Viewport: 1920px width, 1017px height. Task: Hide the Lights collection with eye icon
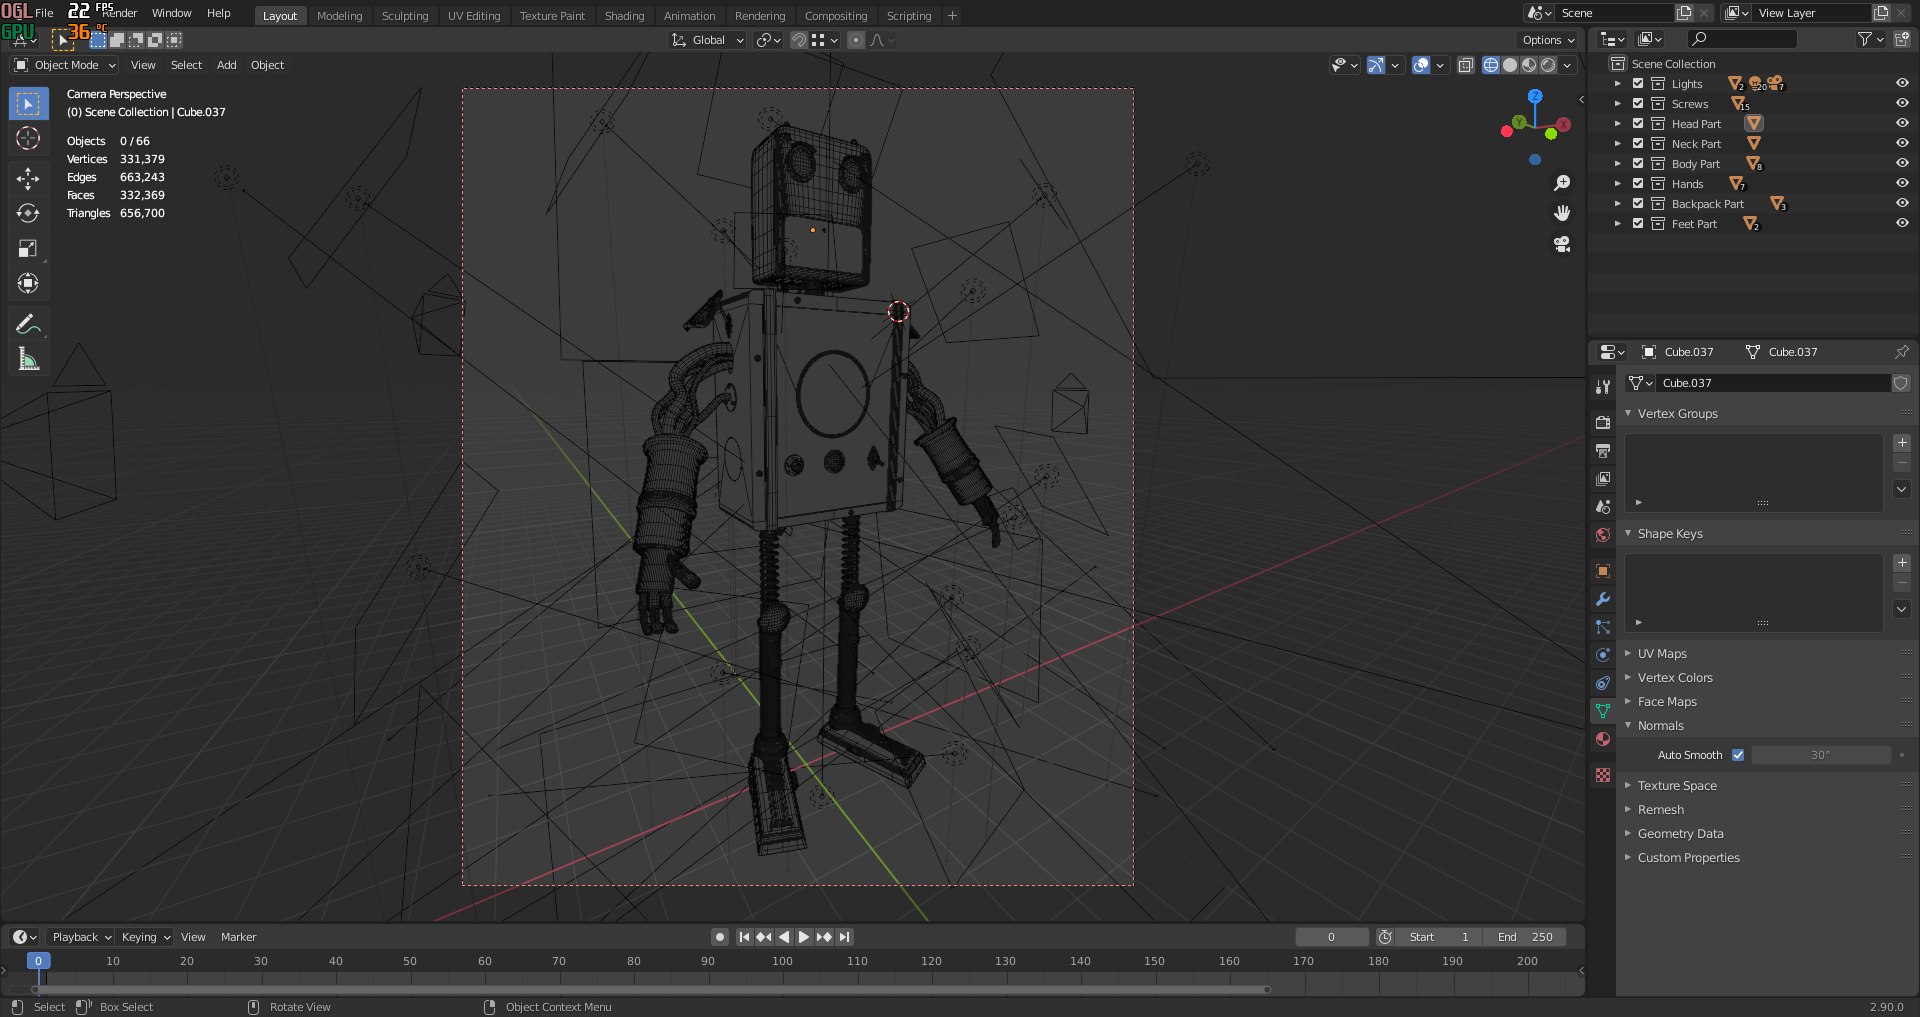click(1902, 84)
